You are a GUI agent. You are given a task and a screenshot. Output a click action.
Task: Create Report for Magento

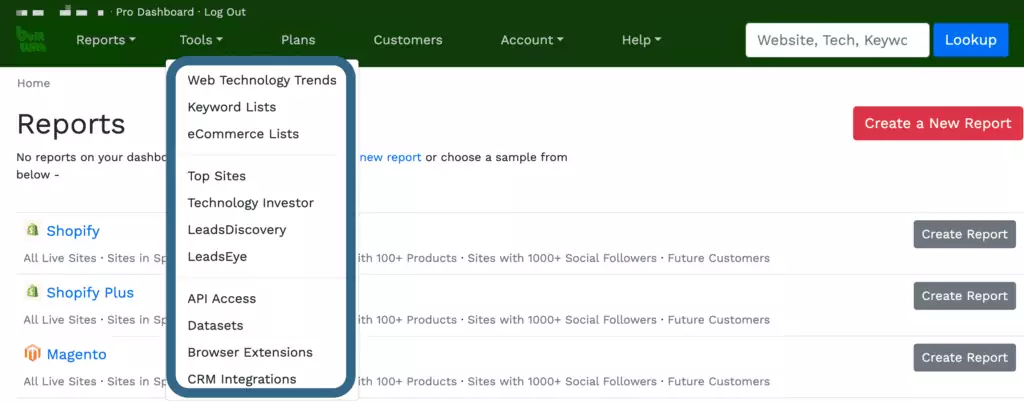965,358
